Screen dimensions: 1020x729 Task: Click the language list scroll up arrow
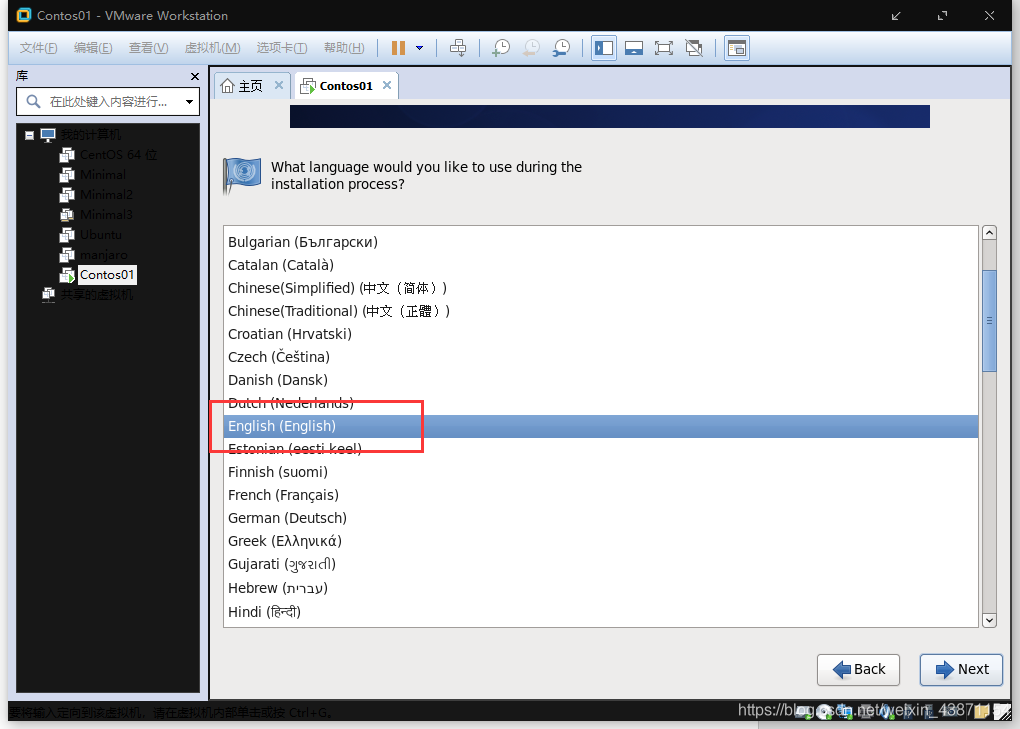[989, 233]
